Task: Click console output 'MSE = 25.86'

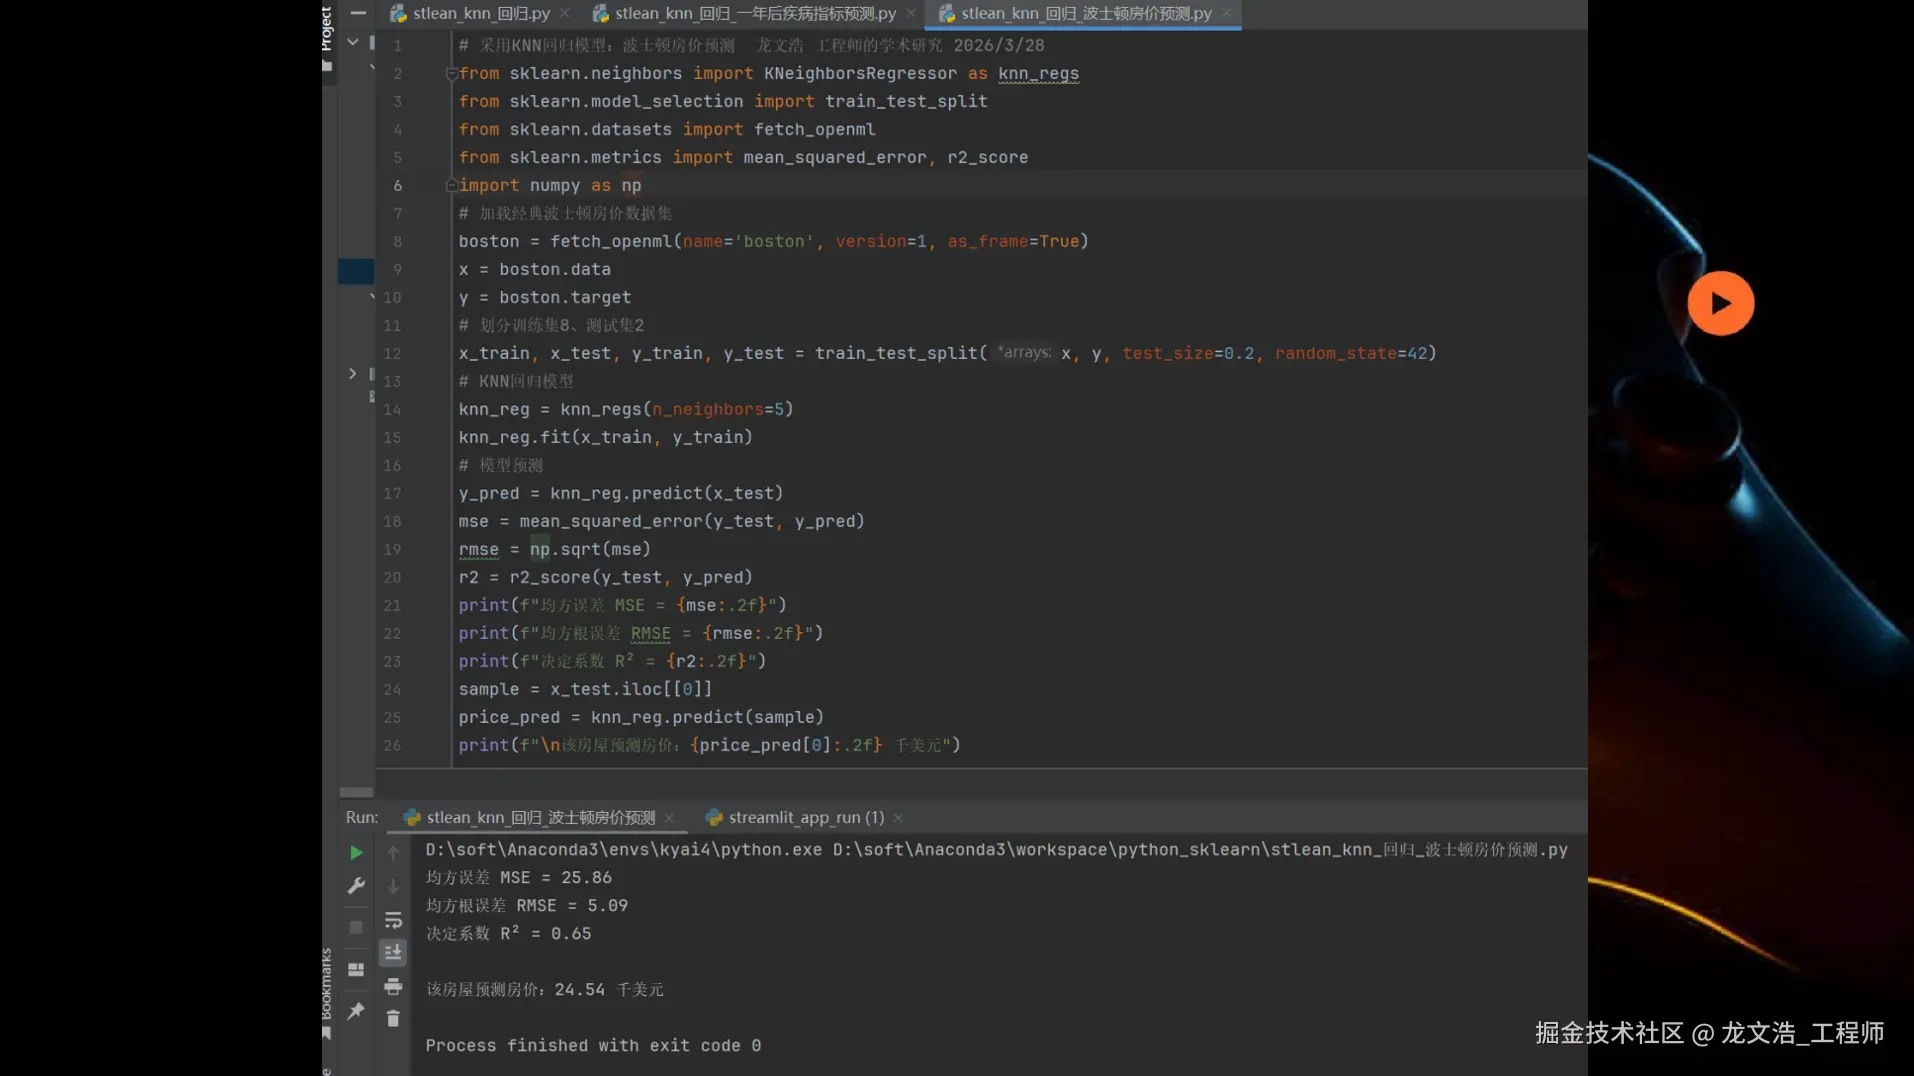Action: coord(556,878)
